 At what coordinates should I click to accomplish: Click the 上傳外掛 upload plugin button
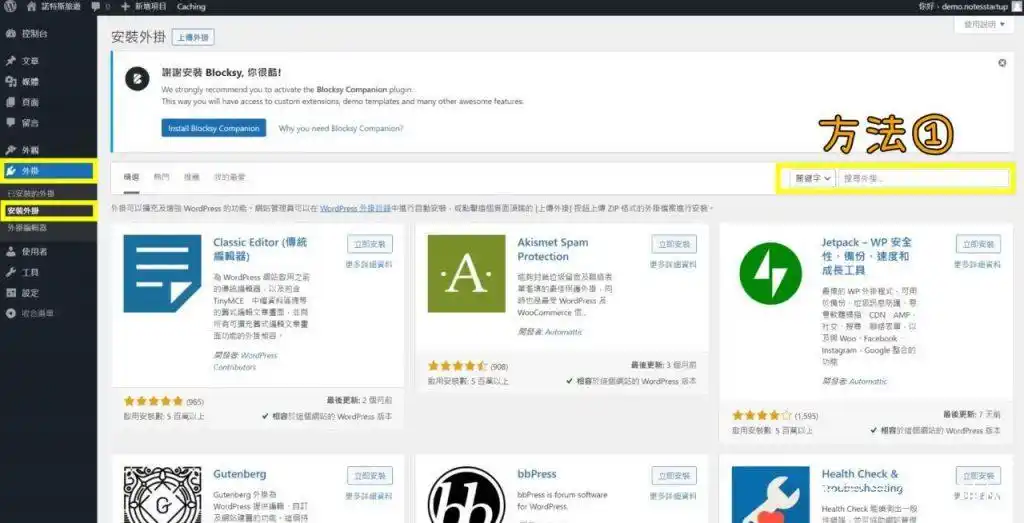193,37
